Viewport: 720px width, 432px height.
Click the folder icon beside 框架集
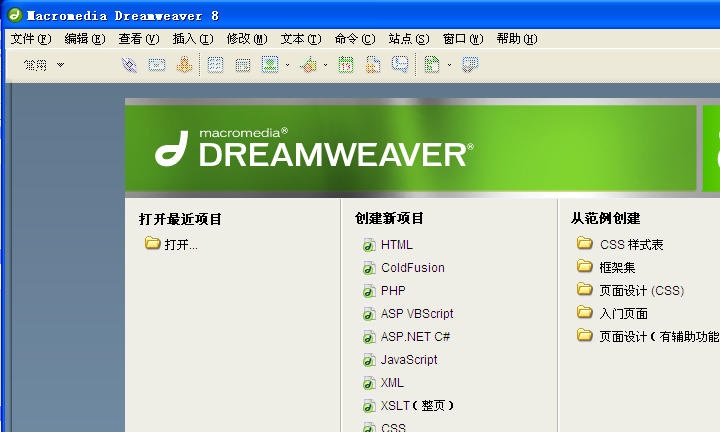pos(585,266)
